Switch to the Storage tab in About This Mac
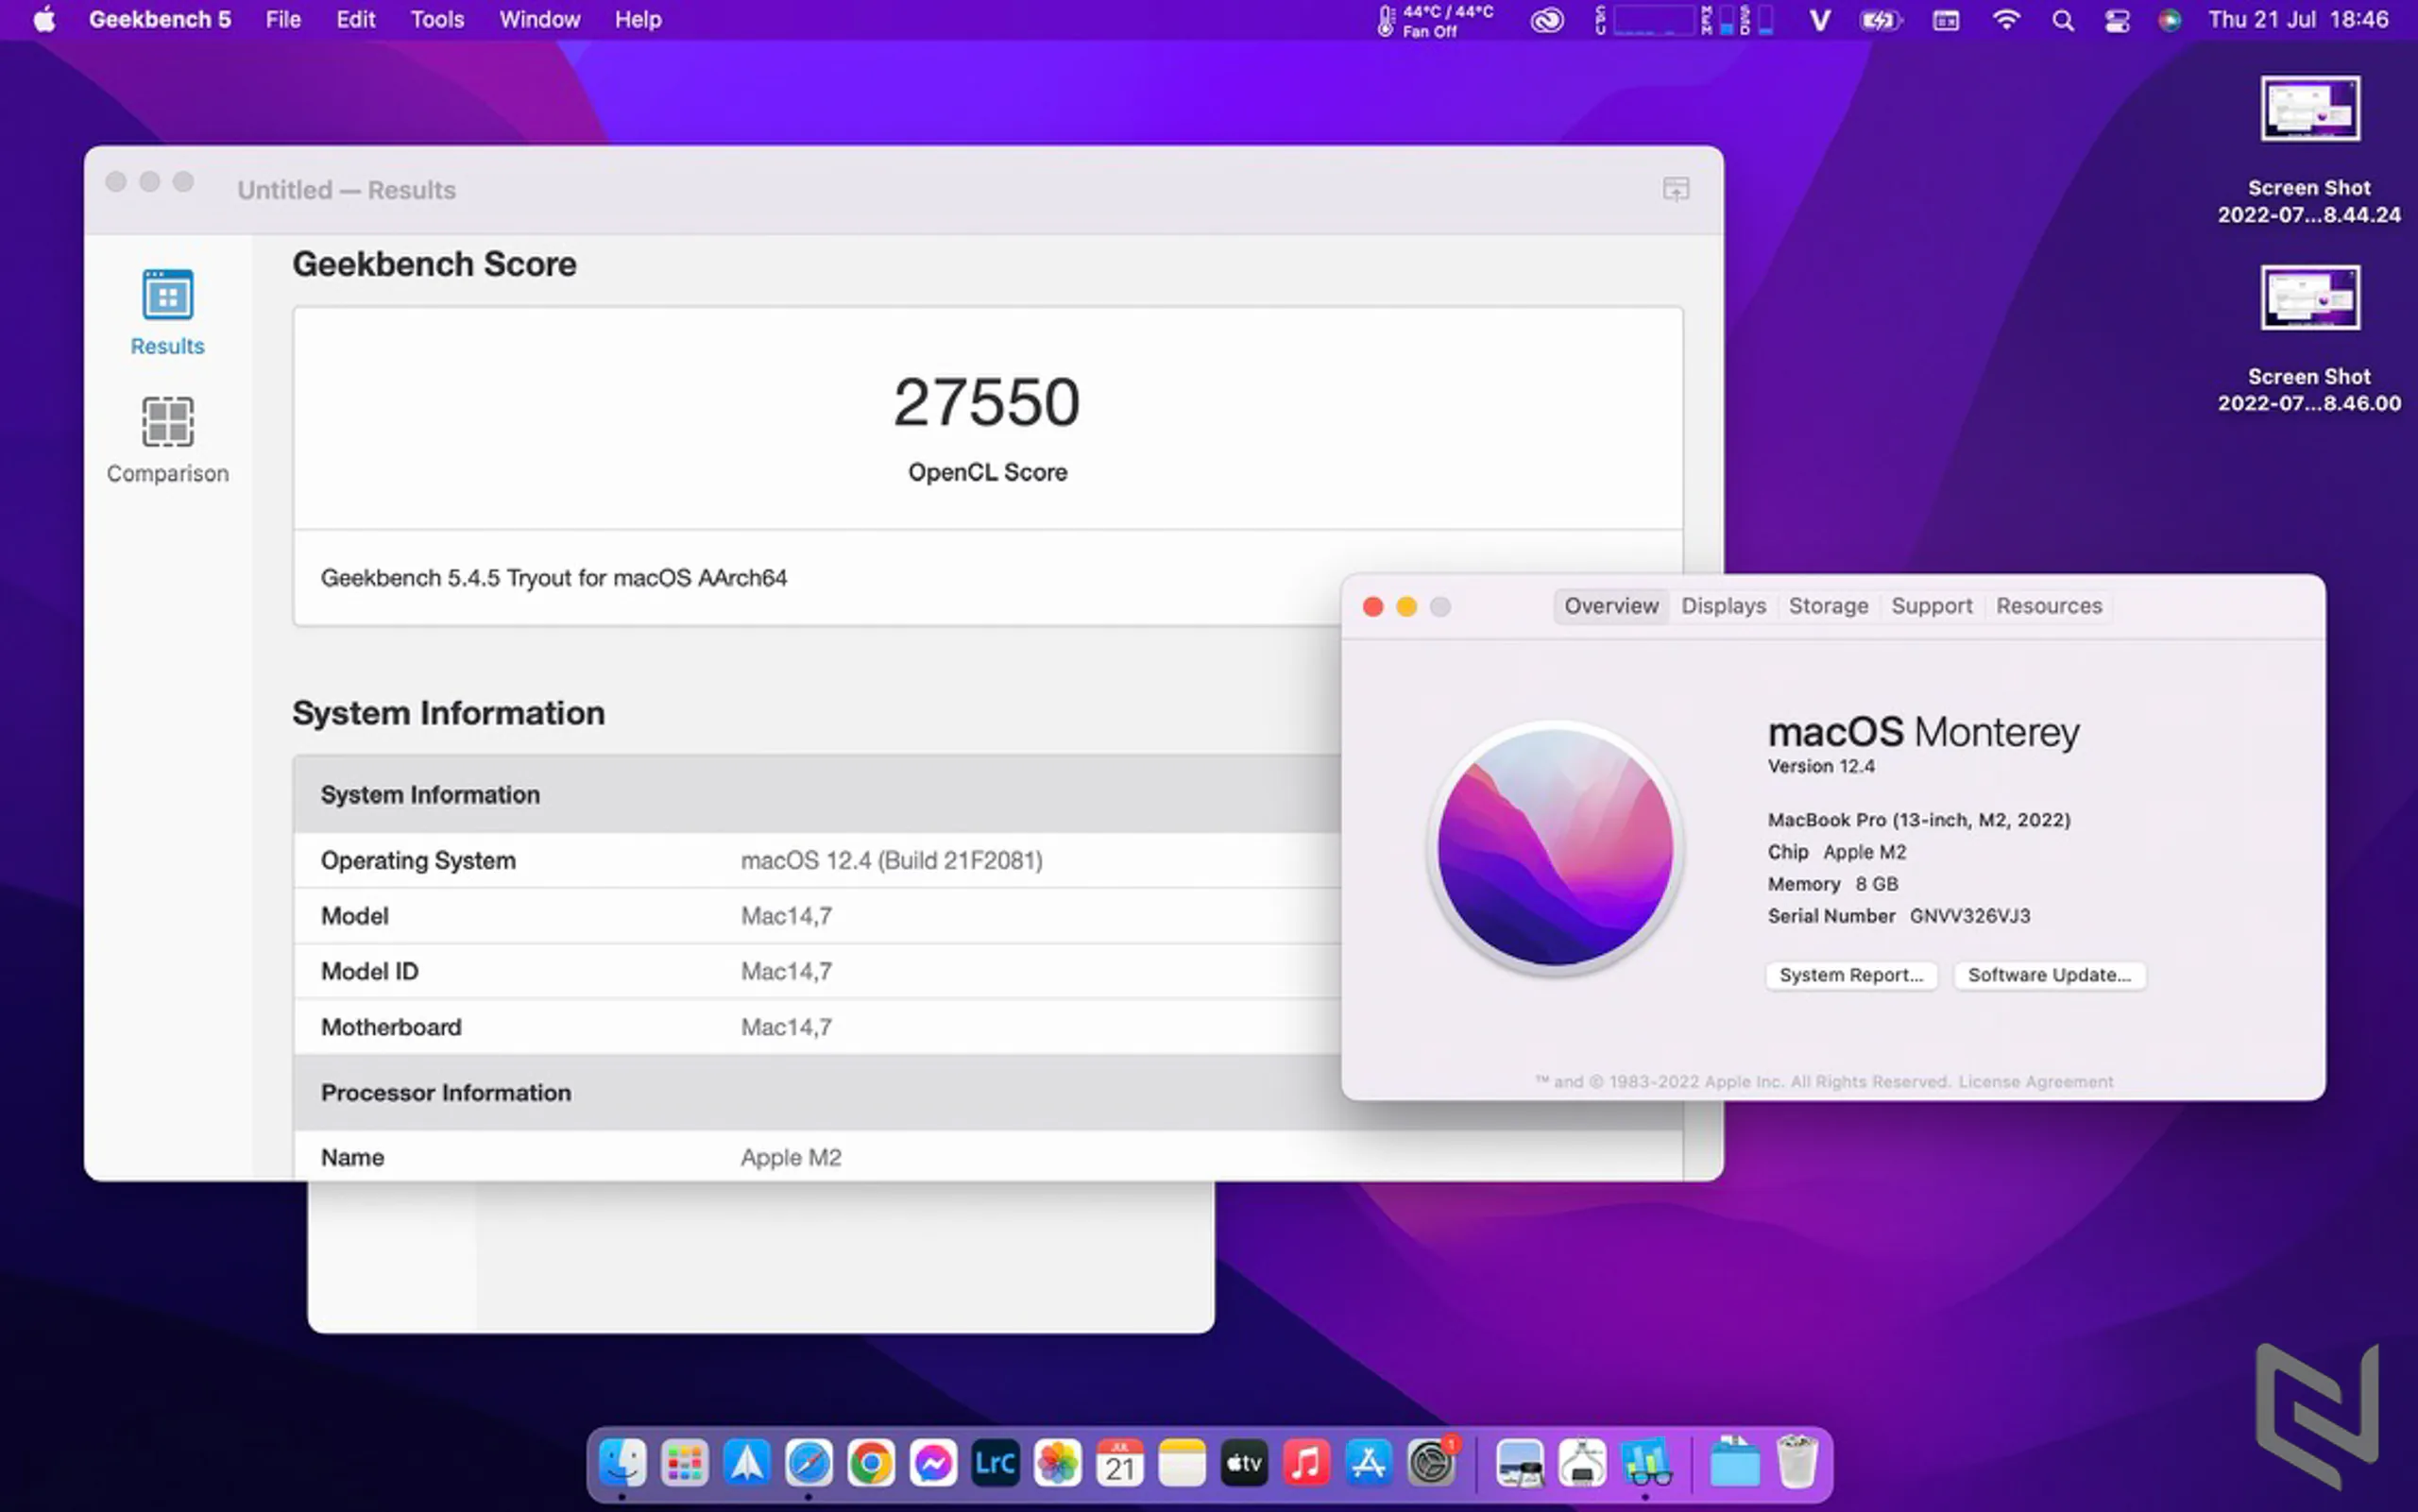 click(1828, 606)
